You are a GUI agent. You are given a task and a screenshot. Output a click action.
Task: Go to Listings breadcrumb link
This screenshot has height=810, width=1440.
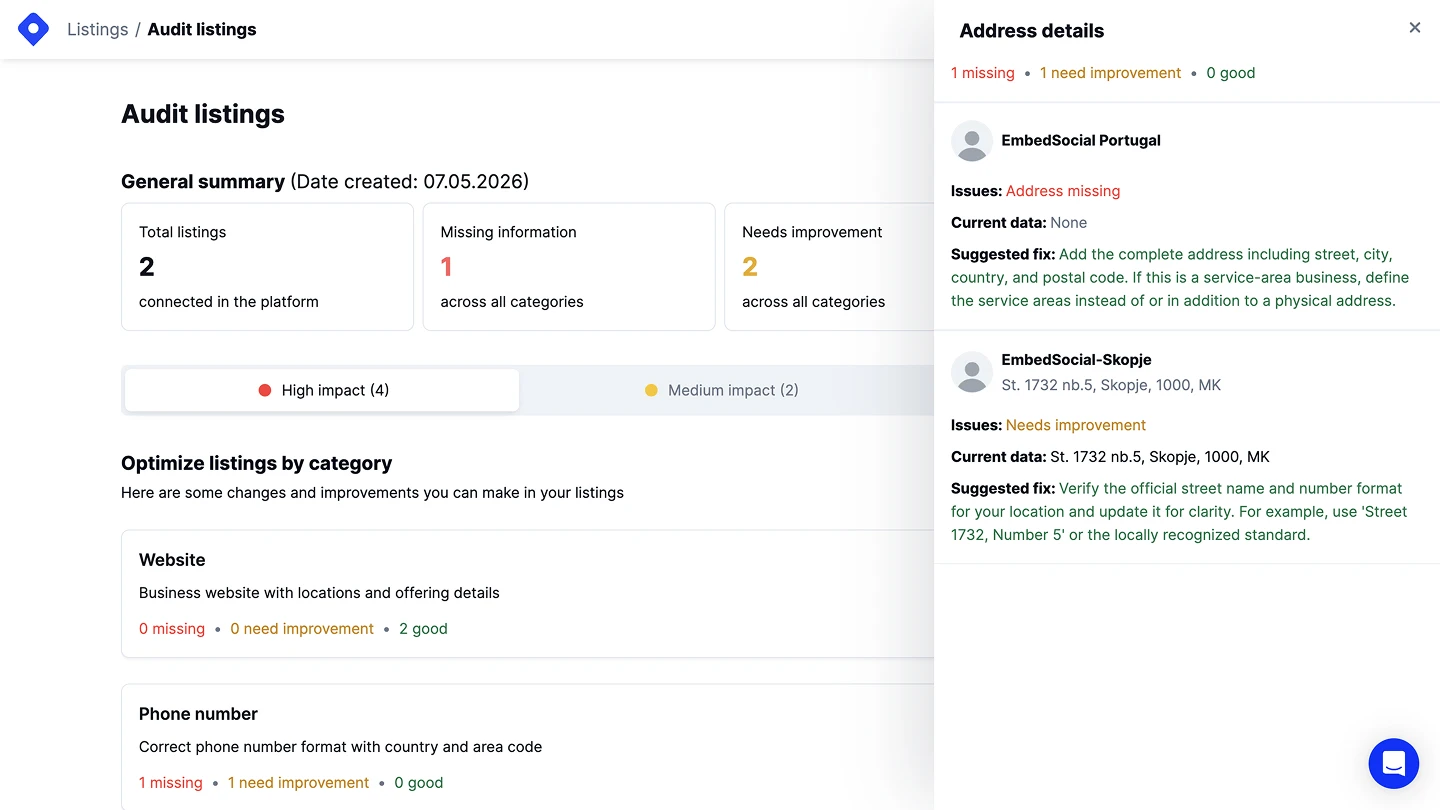[97, 30]
